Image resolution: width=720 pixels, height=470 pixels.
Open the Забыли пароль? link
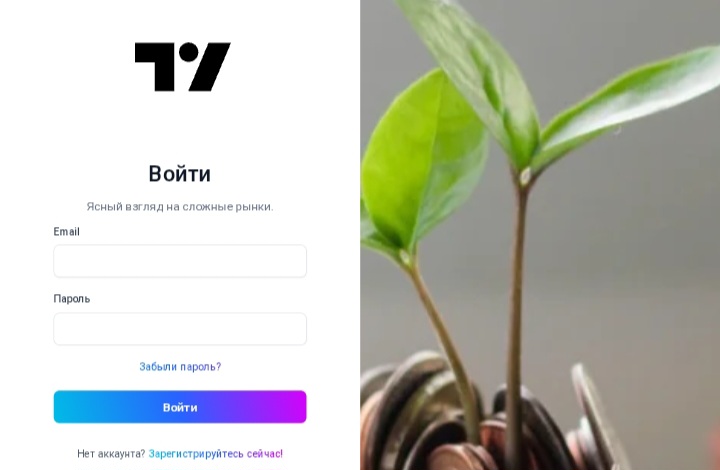tap(180, 367)
